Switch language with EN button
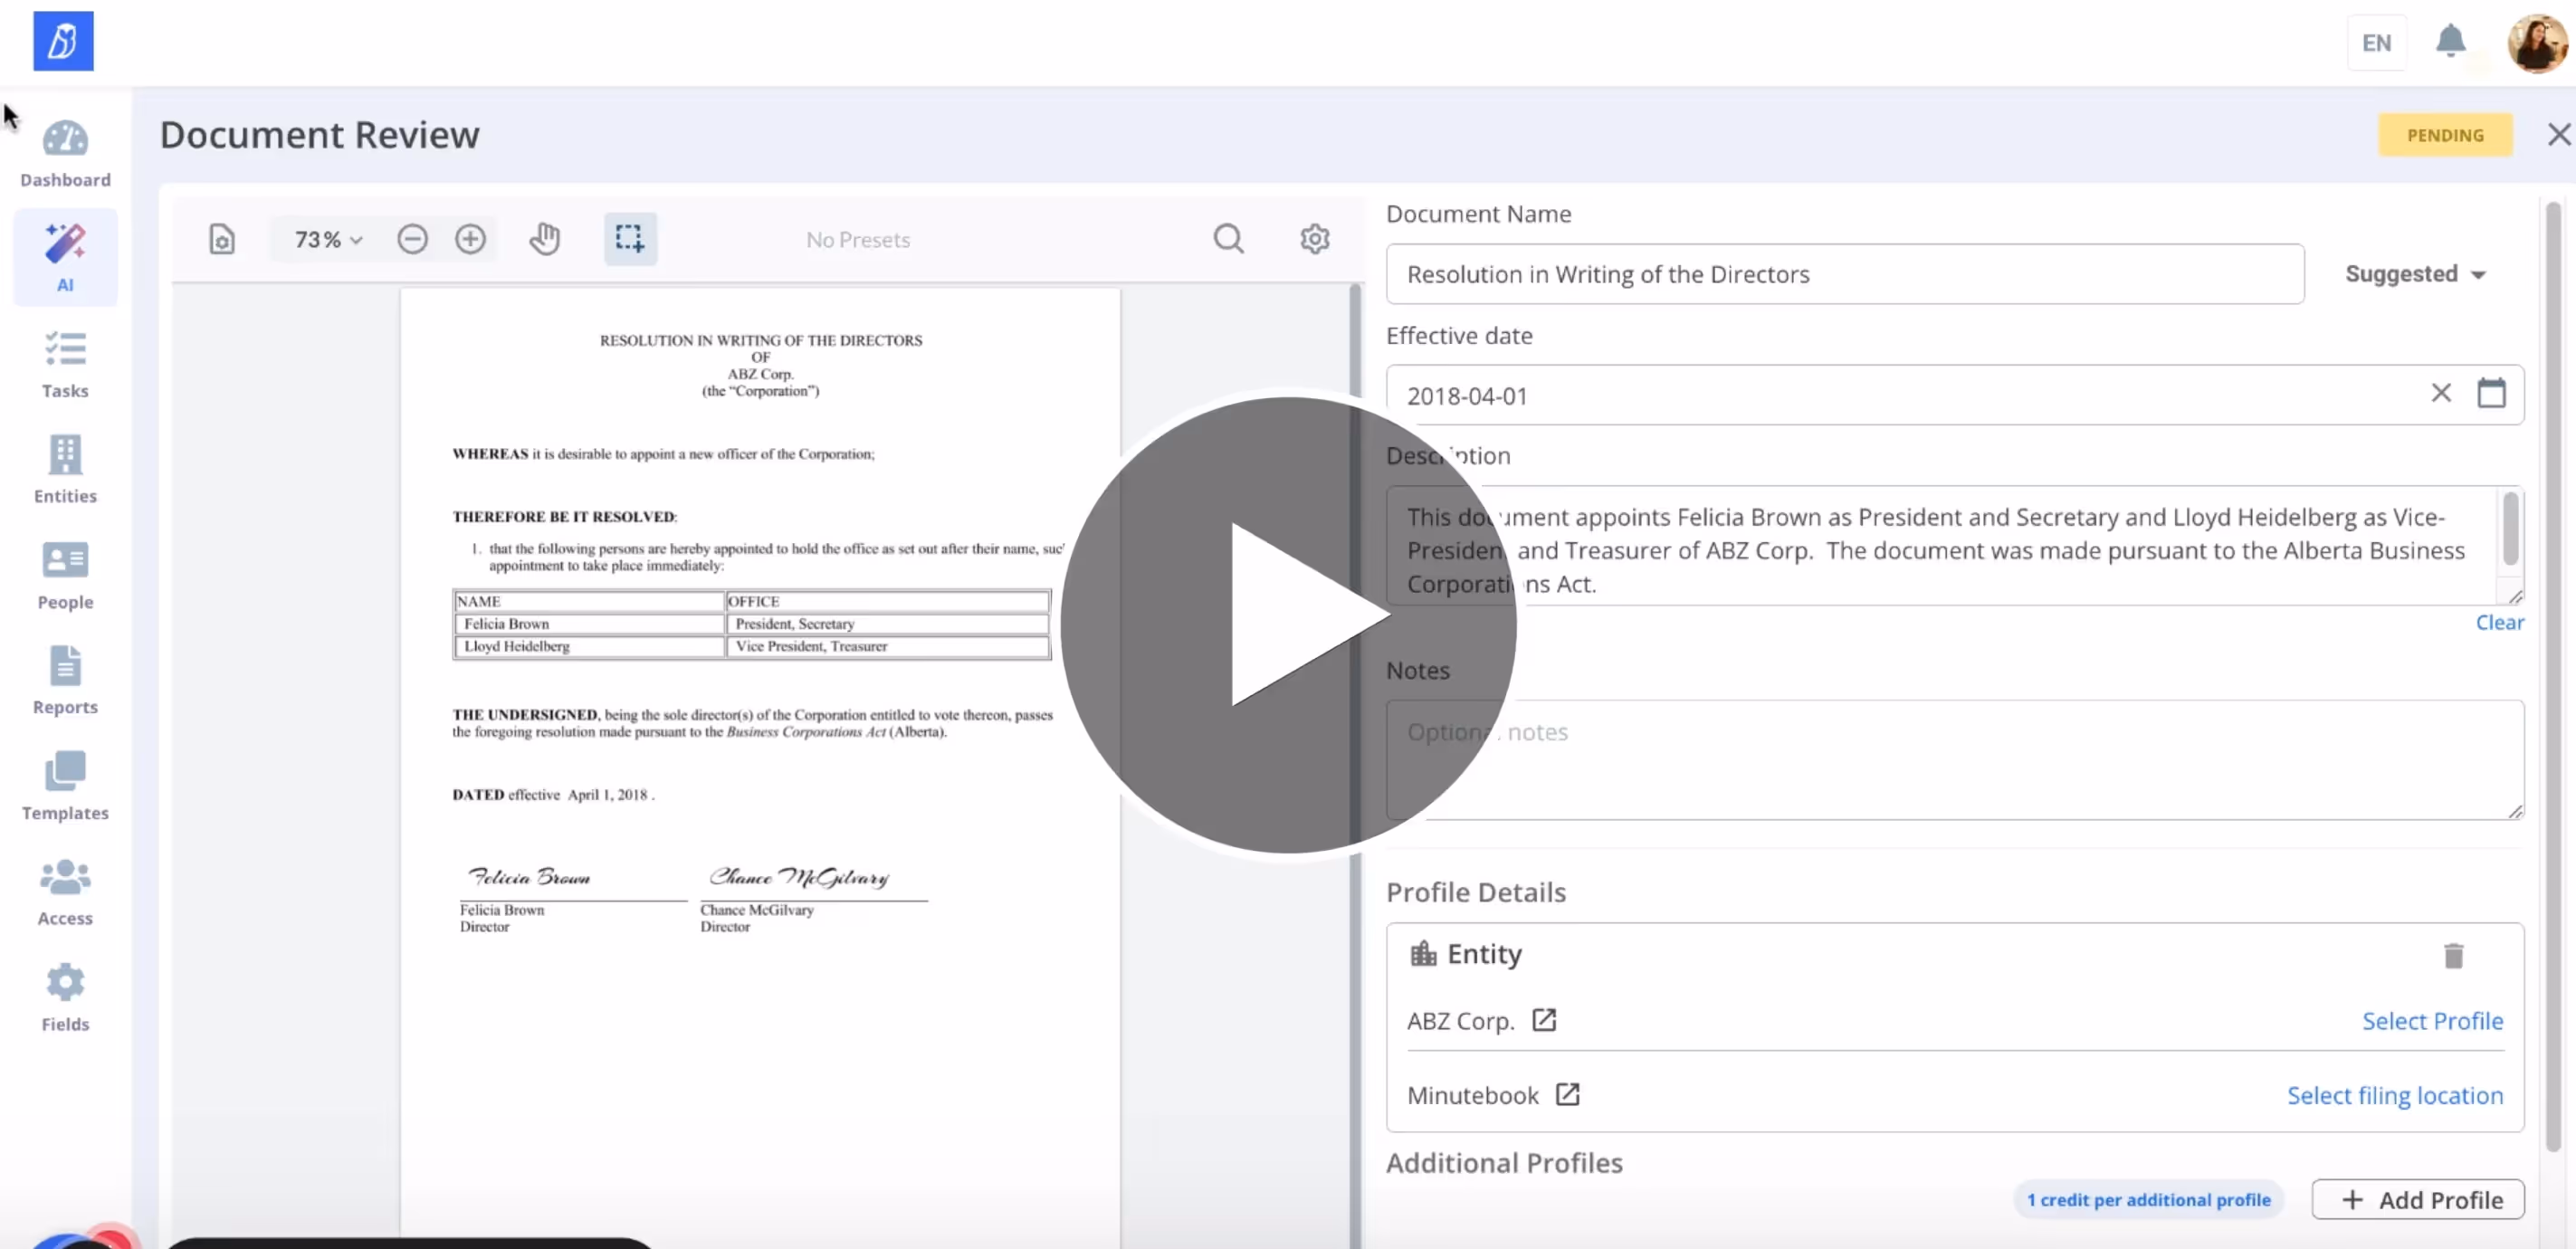 pyautogui.click(x=2377, y=43)
